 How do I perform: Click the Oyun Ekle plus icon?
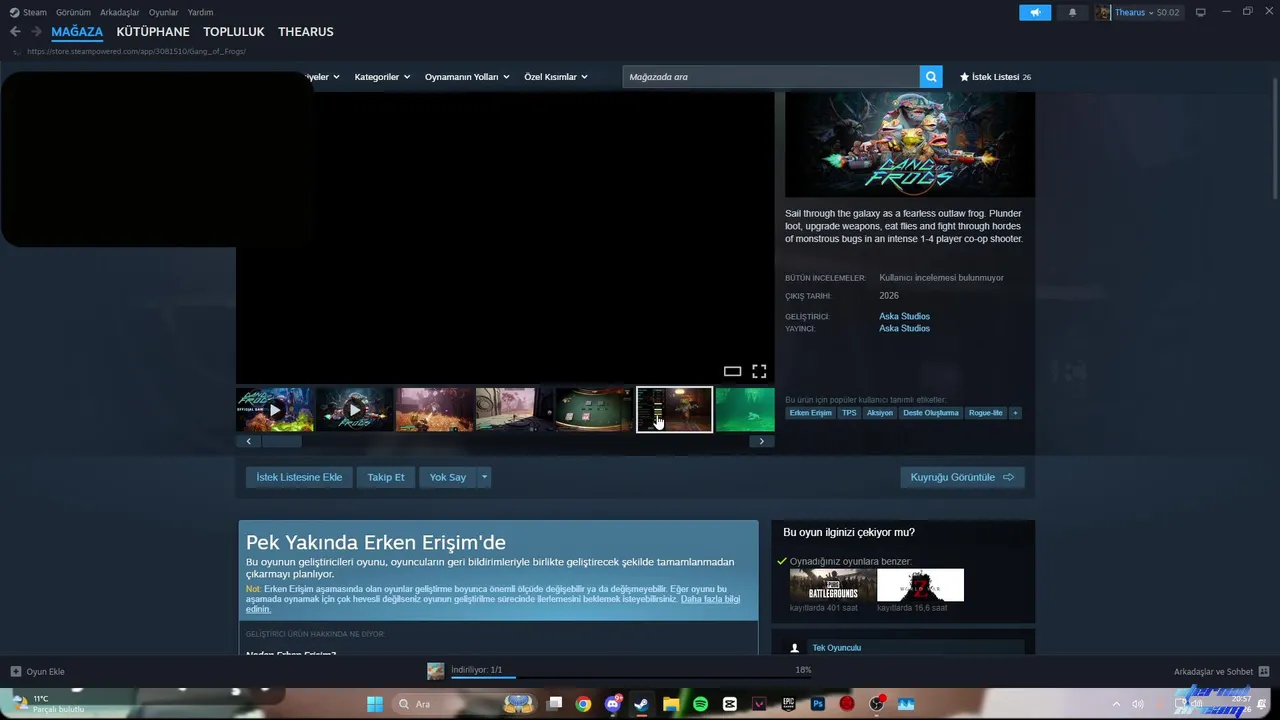tap(16, 672)
